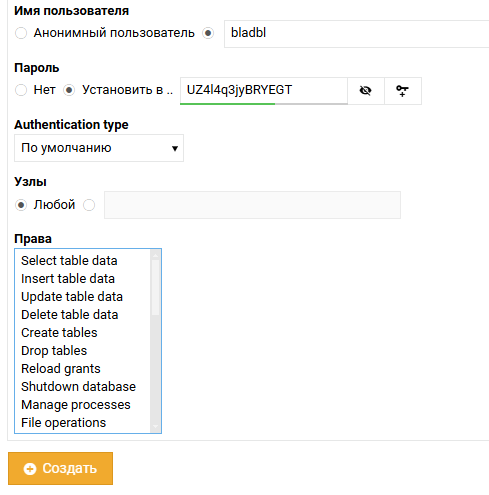
Task: Select the Select table data privilege
Action: tap(69, 261)
